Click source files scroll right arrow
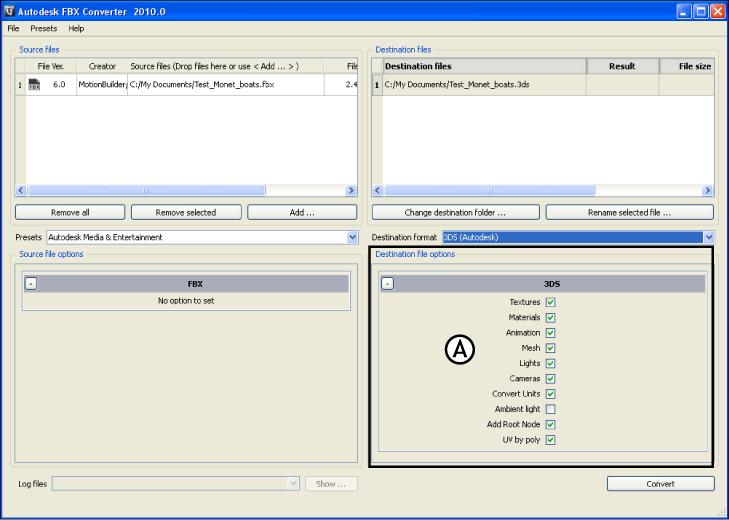The image size is (729, 520). coord(351,190)
